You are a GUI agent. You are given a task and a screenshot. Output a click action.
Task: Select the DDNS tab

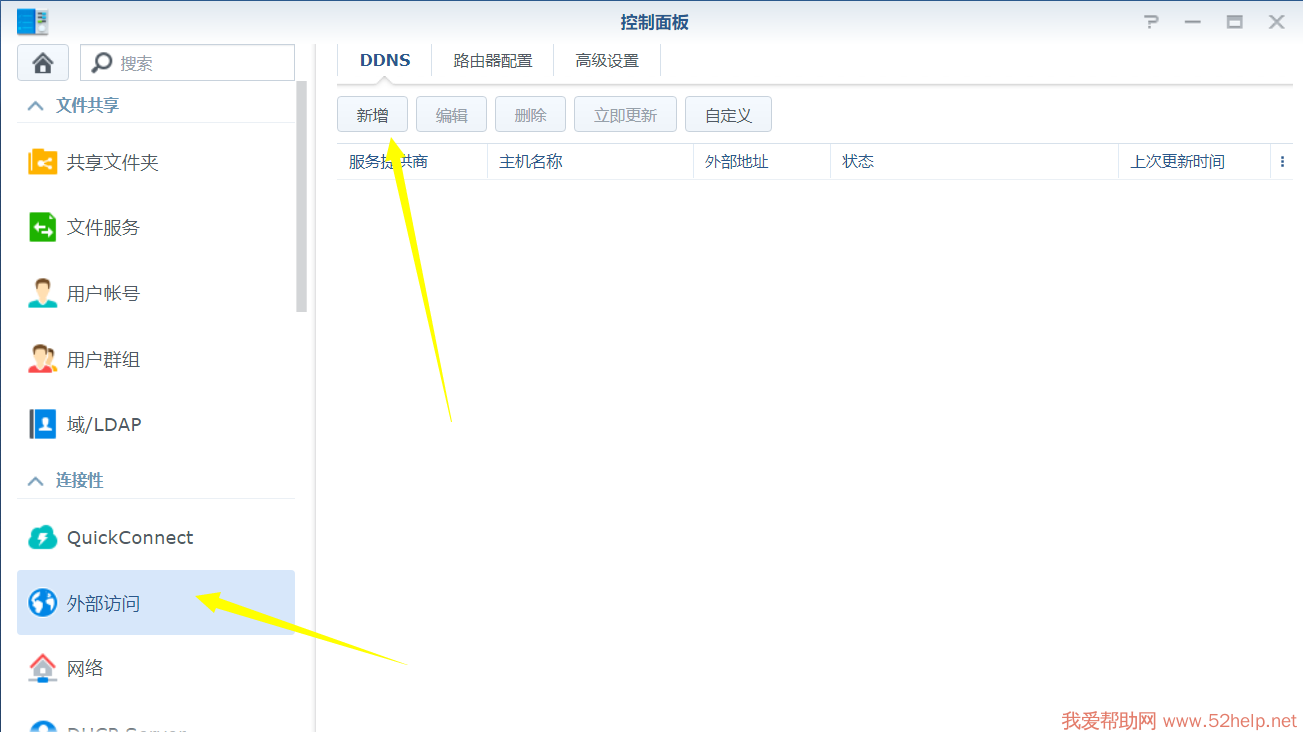click(385, 60)
